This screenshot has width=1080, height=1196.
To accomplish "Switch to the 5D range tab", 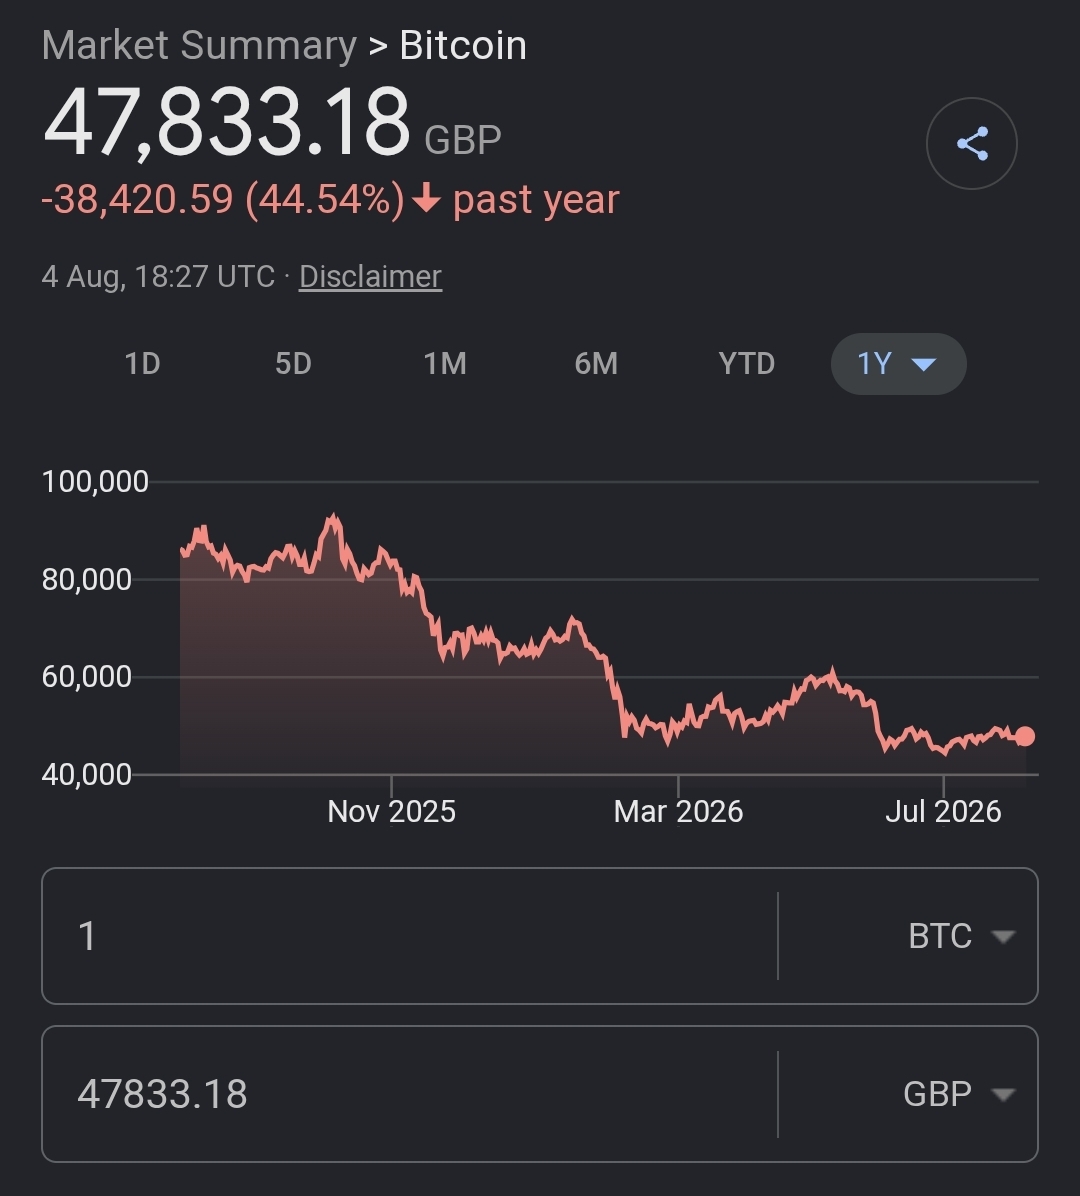I will pyautogui.click(x=294, y=364).
